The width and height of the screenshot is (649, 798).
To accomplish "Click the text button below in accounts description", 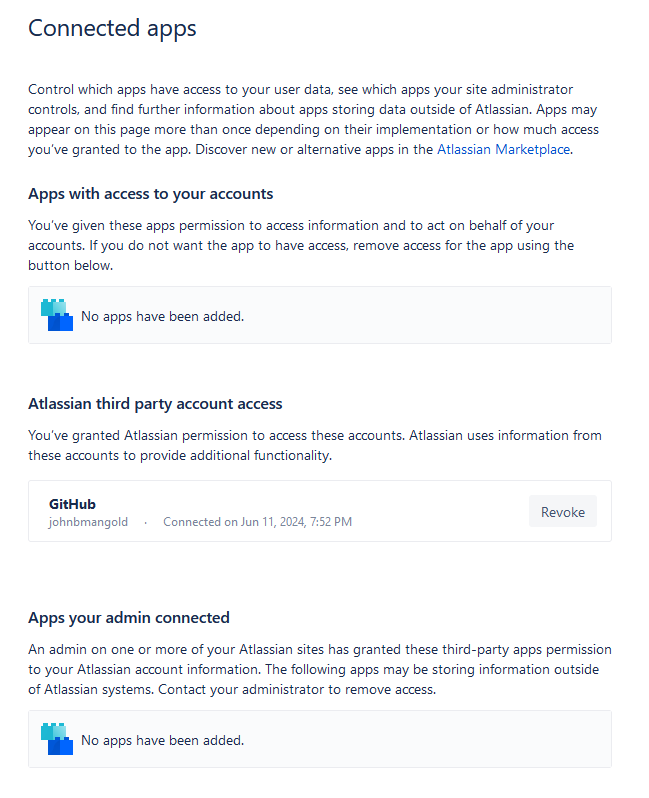I will 70,266.
